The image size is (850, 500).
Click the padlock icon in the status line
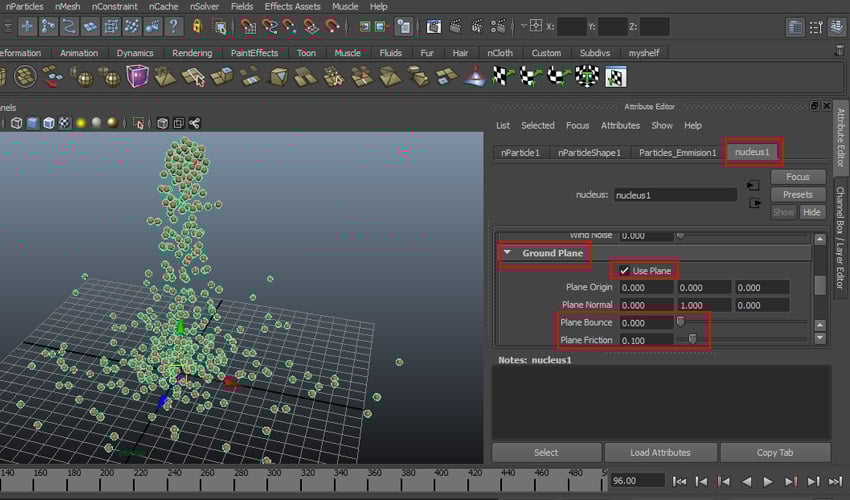(196, 27)
